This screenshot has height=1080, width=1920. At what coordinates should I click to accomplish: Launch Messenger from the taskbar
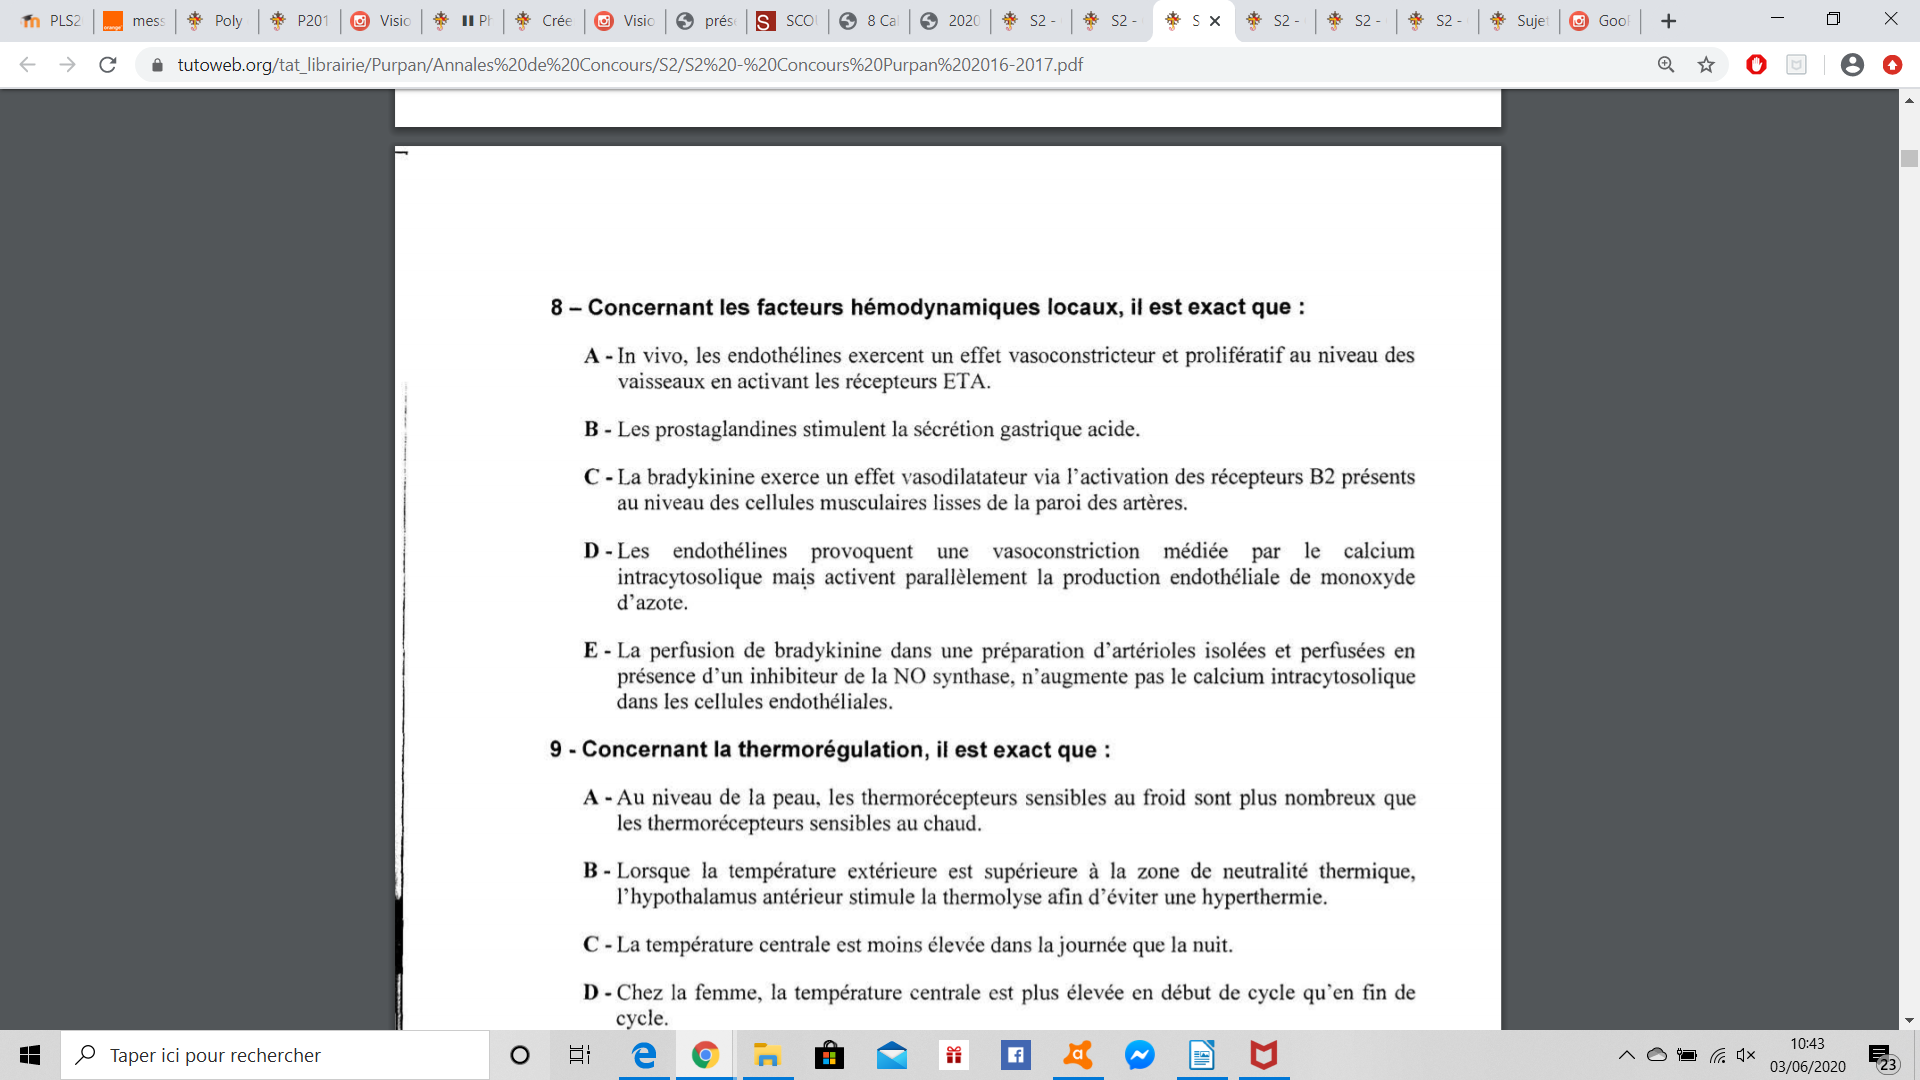[x=1139, y=1055]
